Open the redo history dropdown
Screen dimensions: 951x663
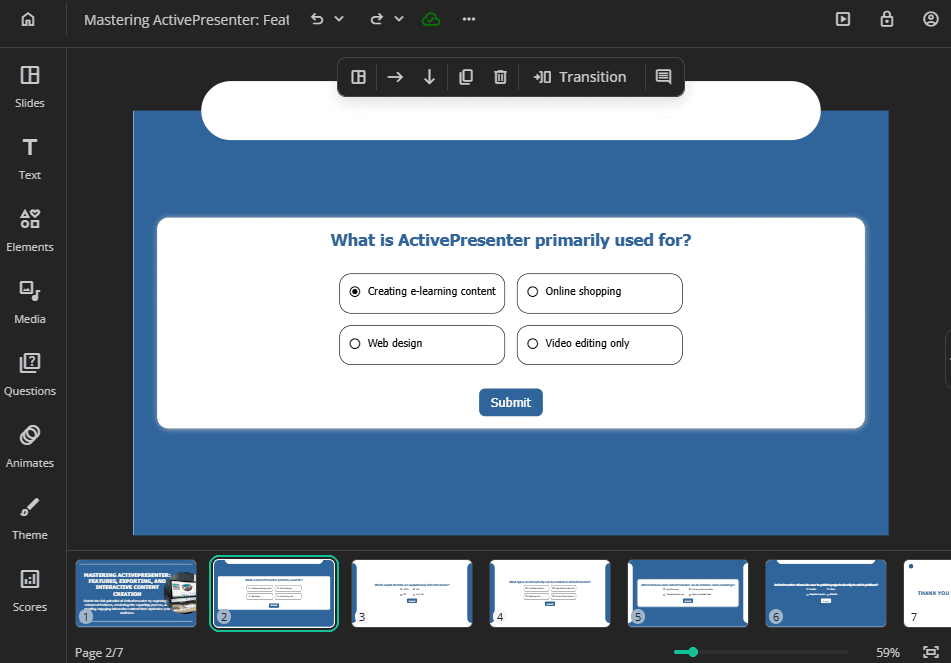pyautogui.click(x=398, y=19)
